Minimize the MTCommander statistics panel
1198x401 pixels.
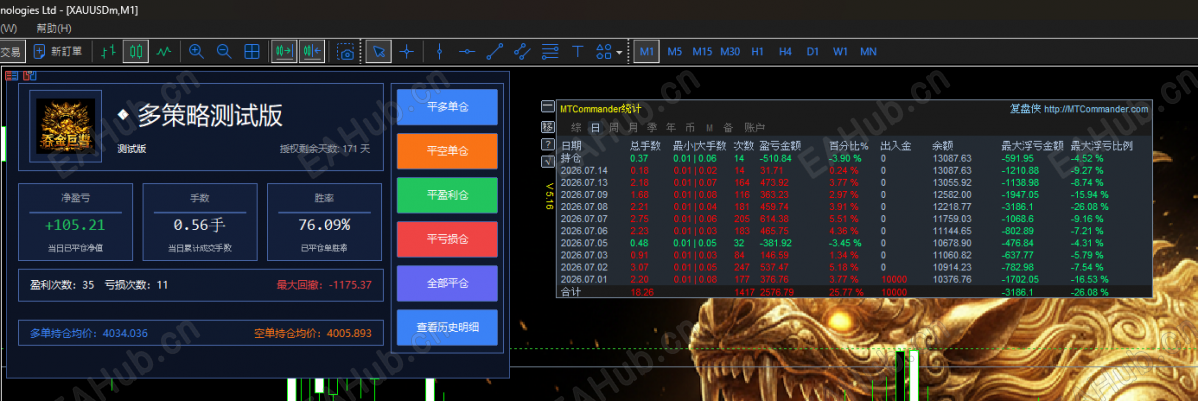pyautogui.click(x=548, y=106)
